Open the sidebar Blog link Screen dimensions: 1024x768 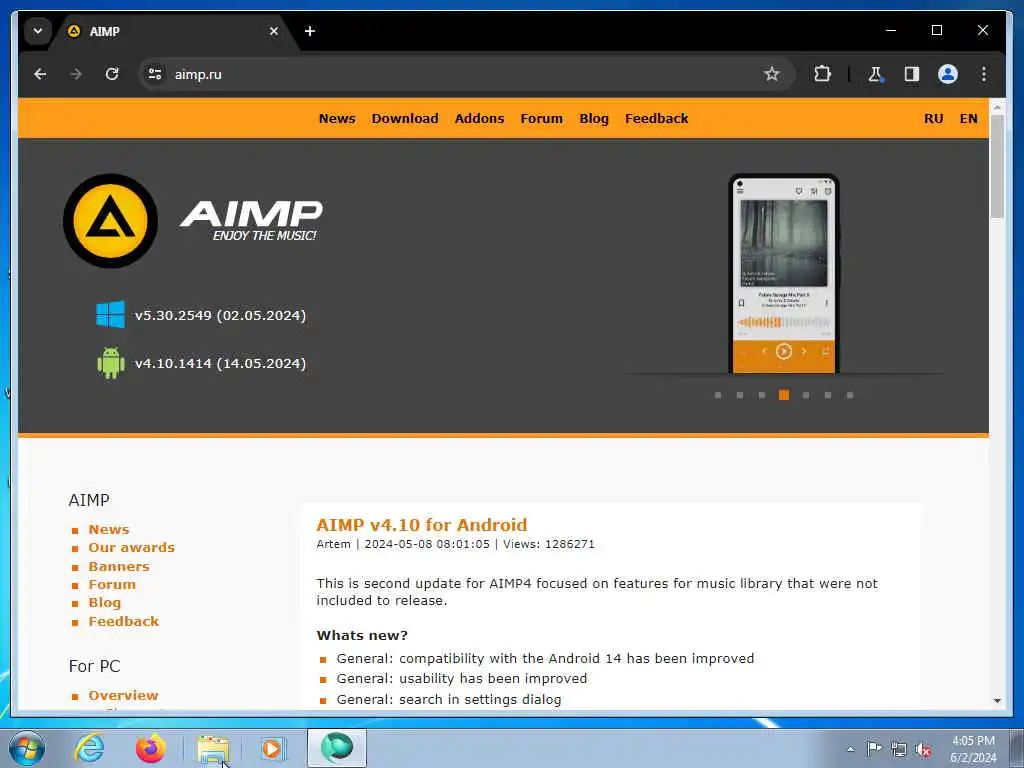pyautogui.click(x=104, y=603)
